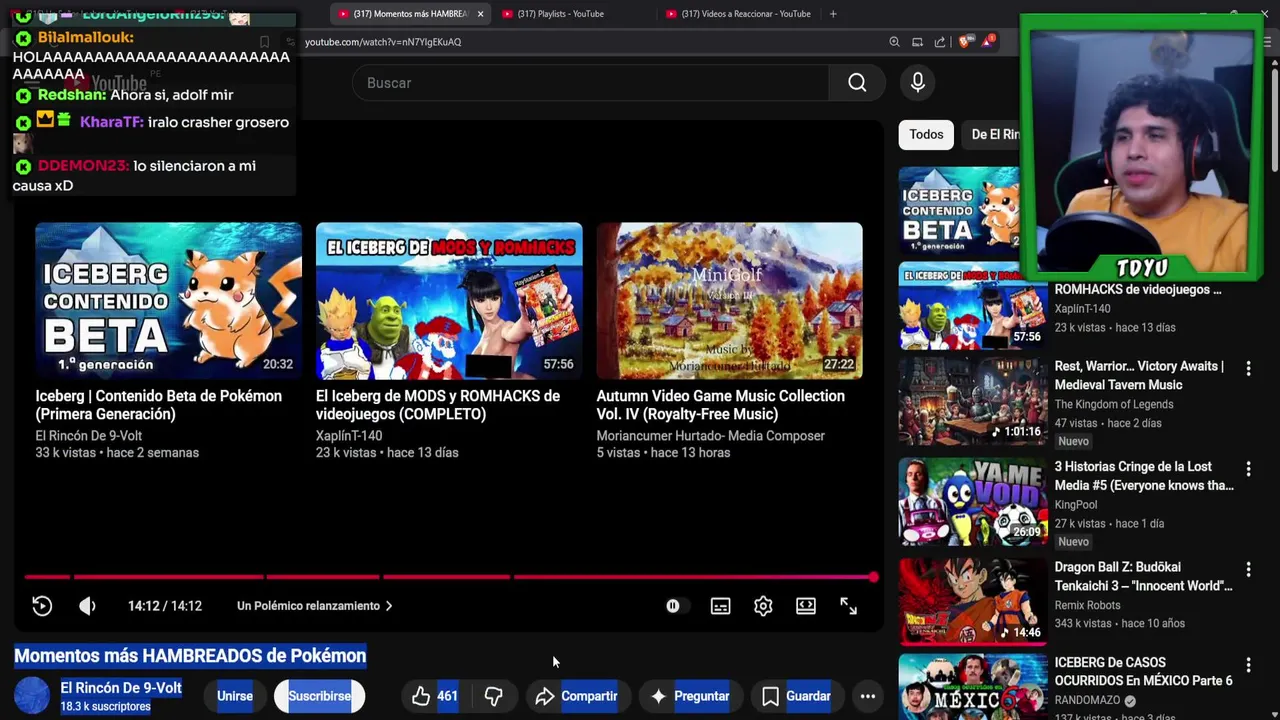The image size is (1280, 720).
Task: Open Remix Robots channel name
Action: [x=1087, y=605]
